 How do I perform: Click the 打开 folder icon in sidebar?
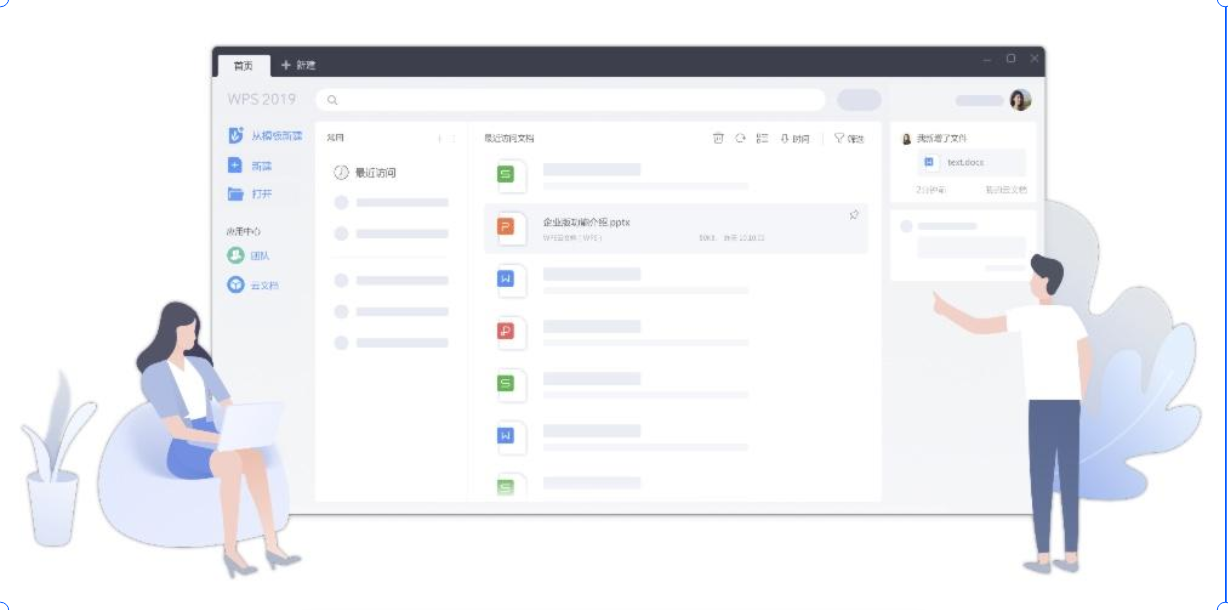235,194
